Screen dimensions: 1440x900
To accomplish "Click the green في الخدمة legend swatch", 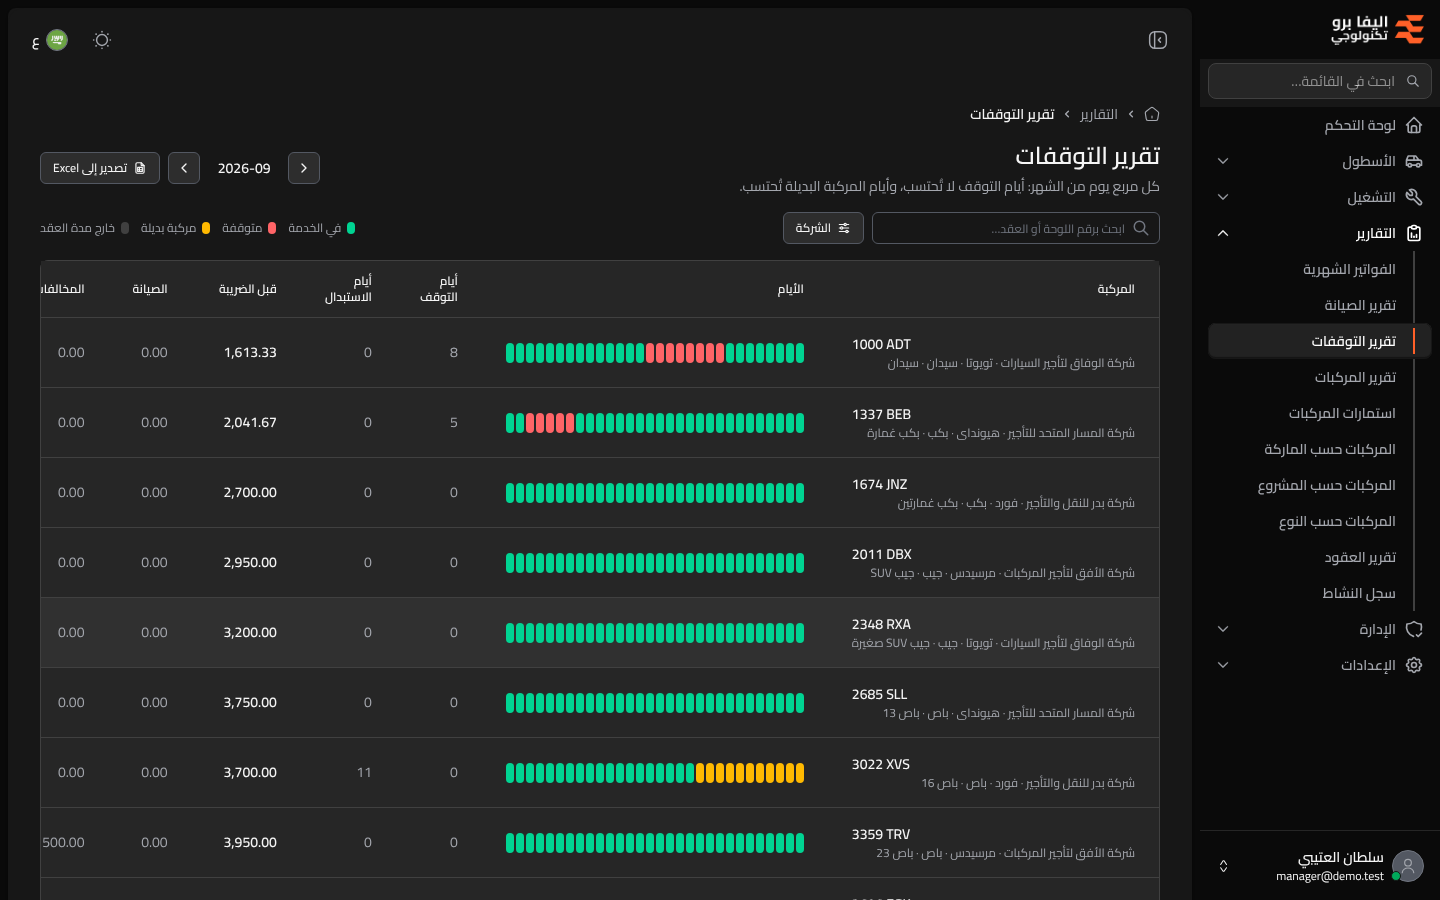I will click(351, 228).
